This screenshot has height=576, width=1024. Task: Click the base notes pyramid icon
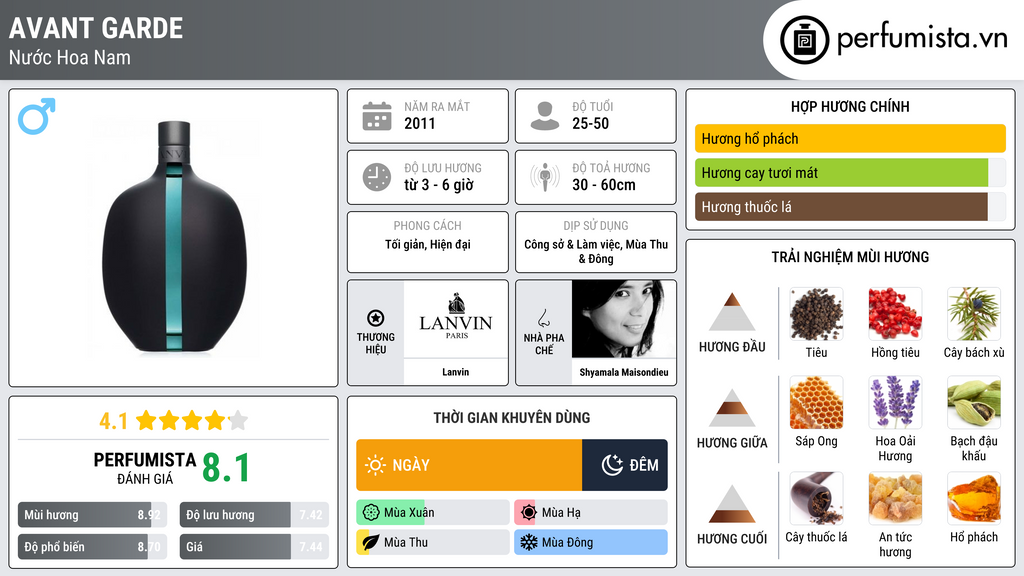(732, 504)
